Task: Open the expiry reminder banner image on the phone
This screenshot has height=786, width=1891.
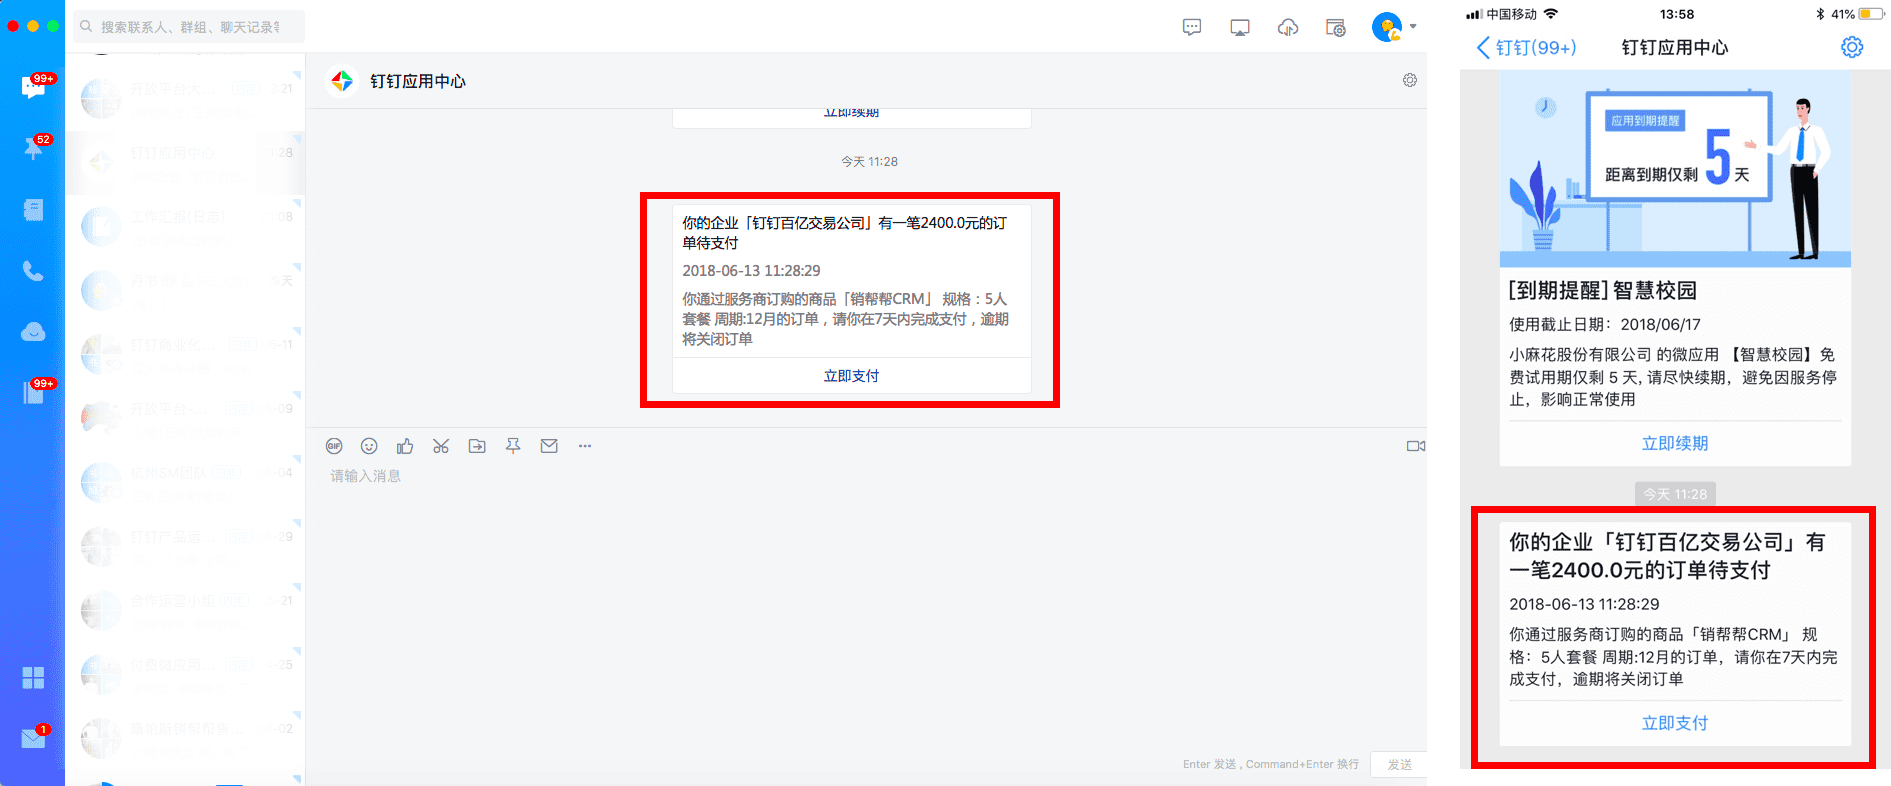Action: [x=1675, y=168]
